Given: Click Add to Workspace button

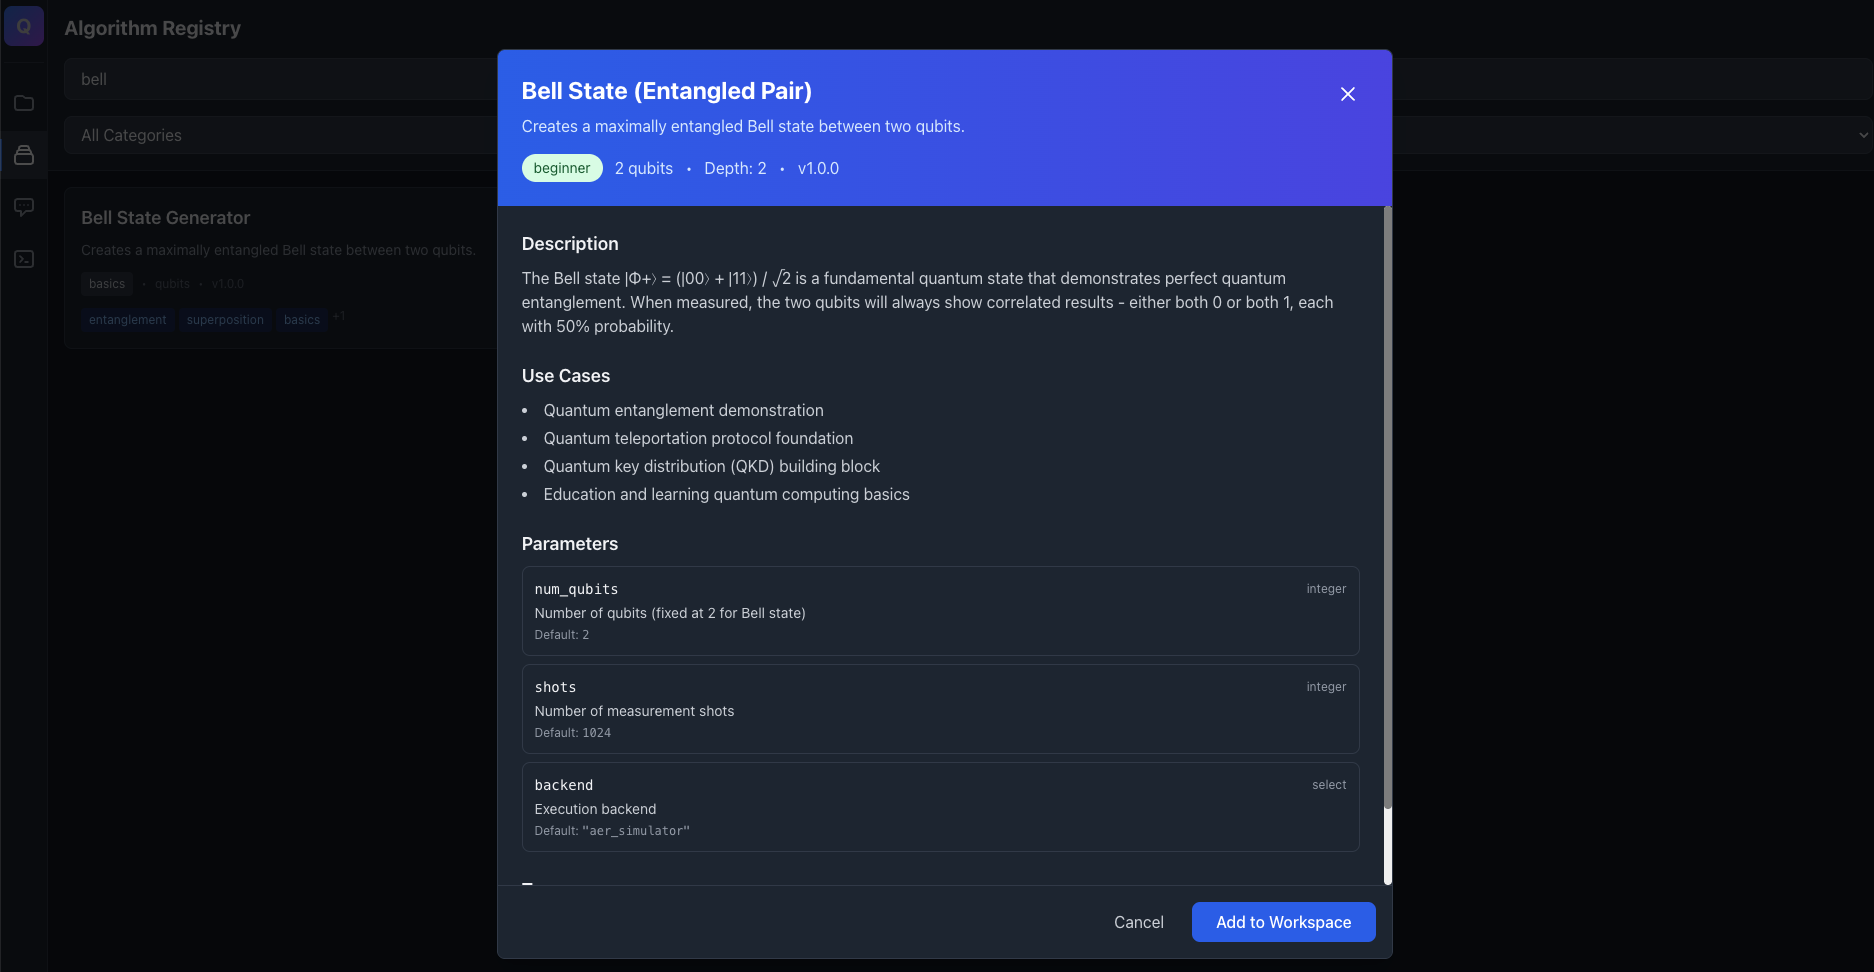Looking at the screenshot, I should 1283,922.
